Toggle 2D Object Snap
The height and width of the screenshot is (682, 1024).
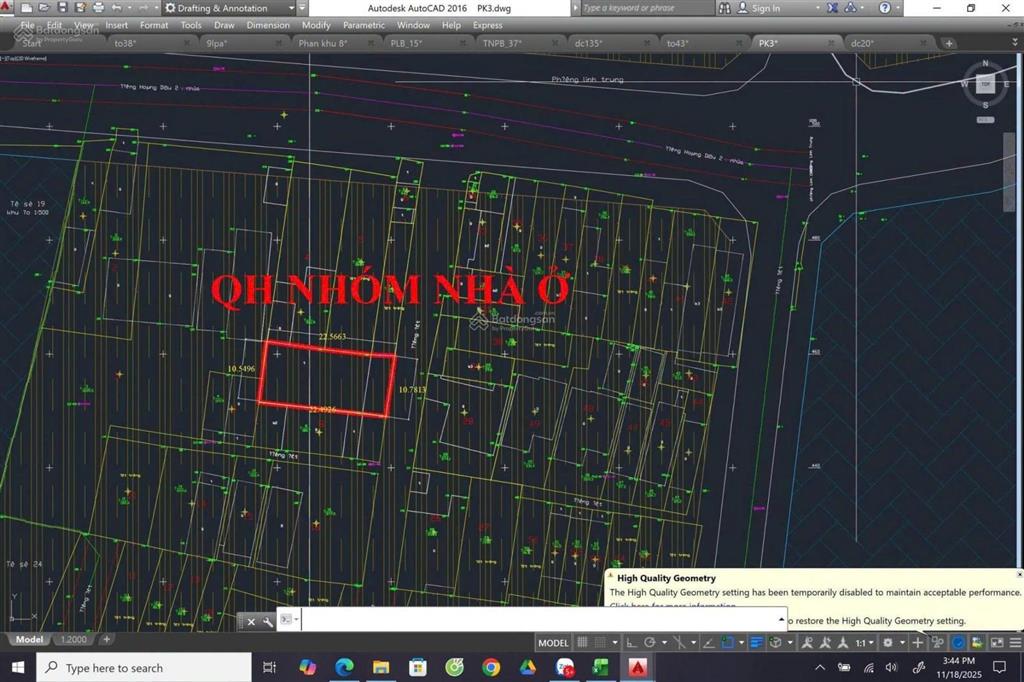727,643
